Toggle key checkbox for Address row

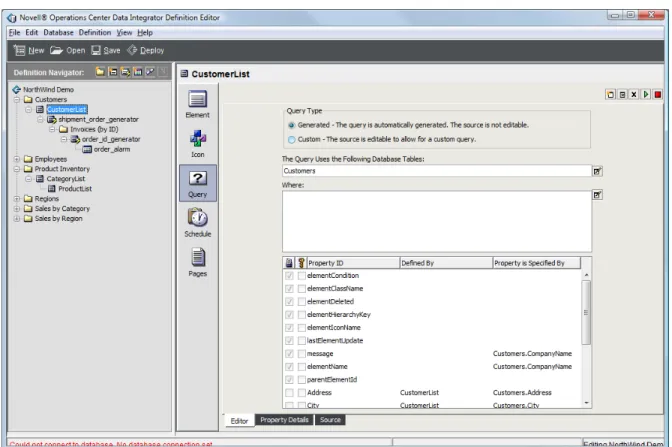pyautogui.click(x=302, y=393)
